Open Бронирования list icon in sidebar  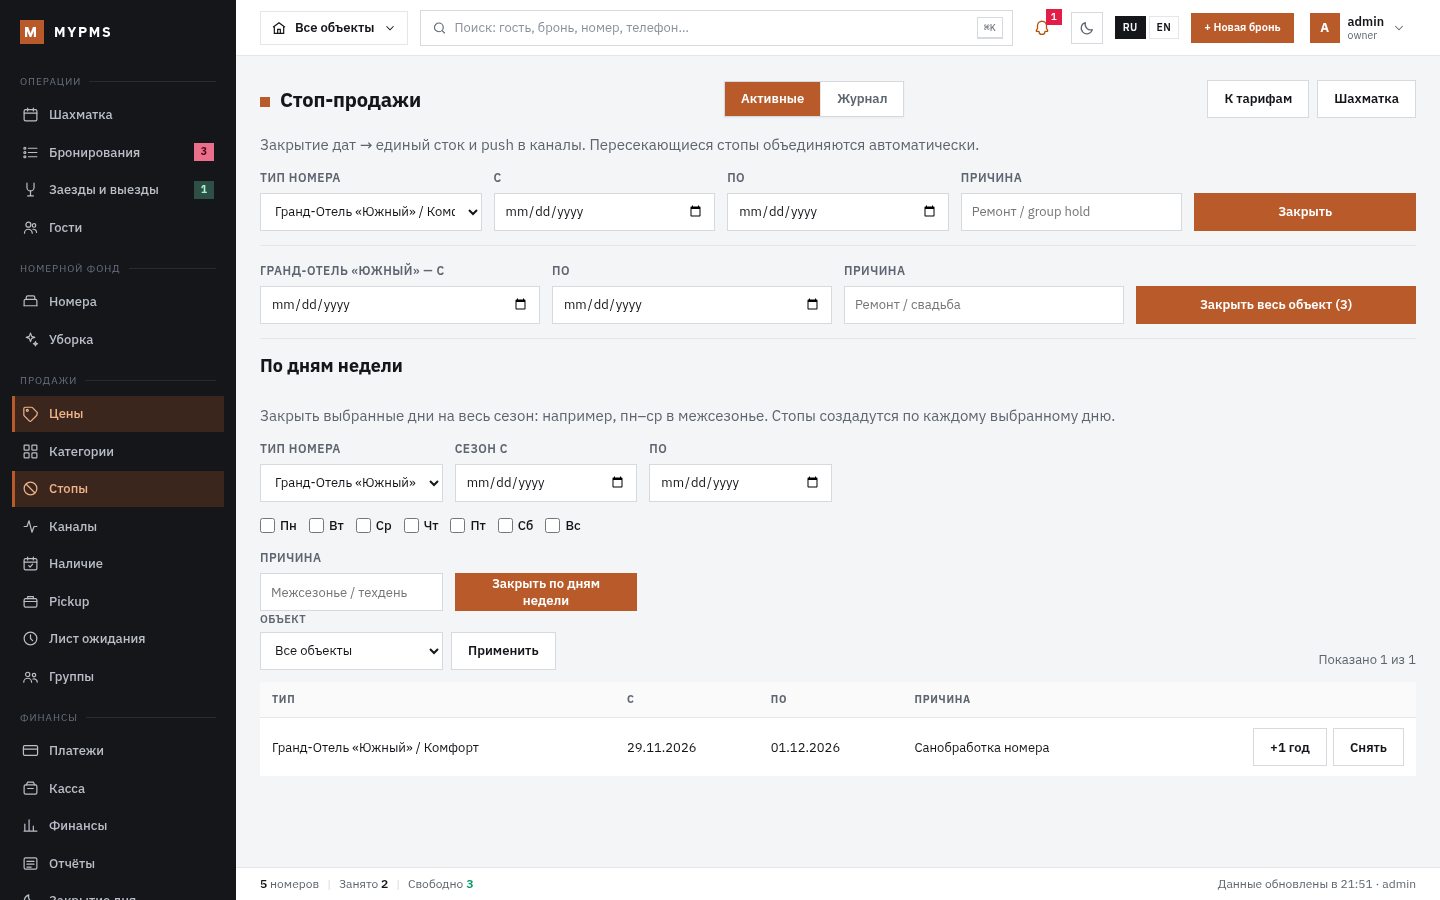pyautogui.click(x=31, y=152)
